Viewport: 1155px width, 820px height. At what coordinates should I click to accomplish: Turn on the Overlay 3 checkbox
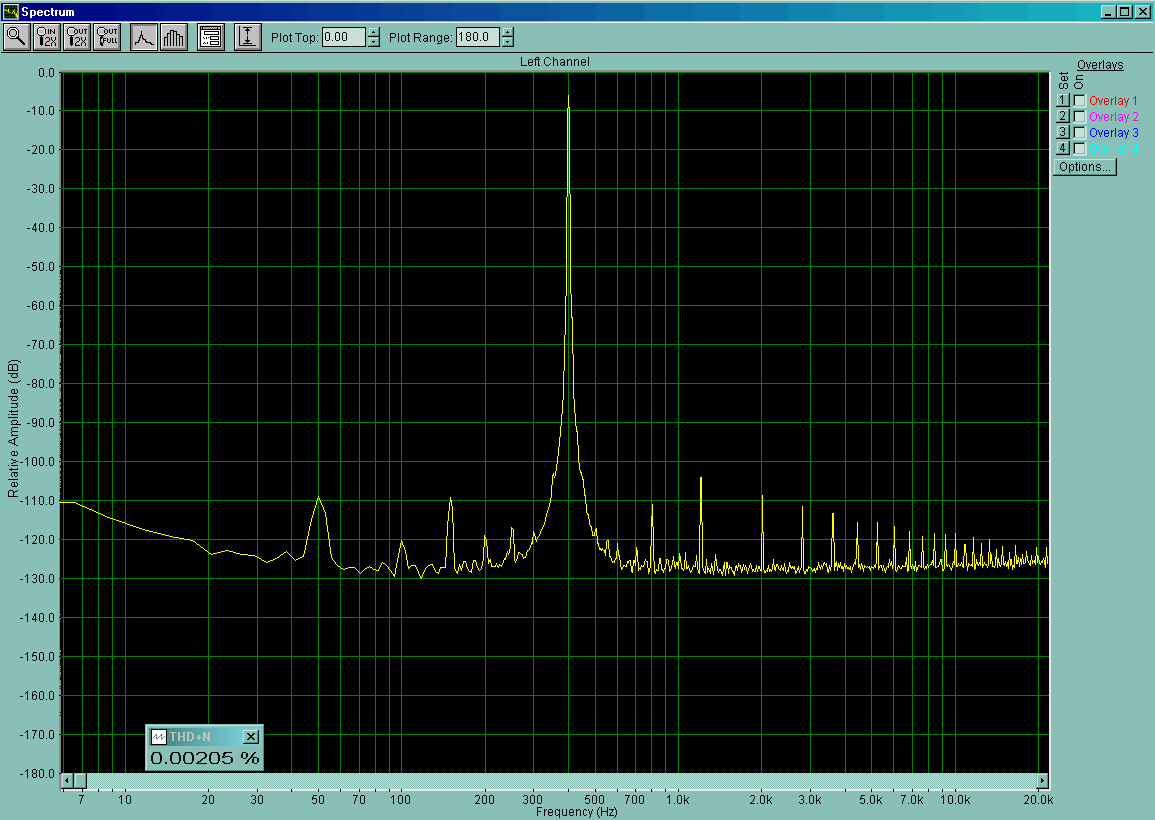click(1080, 133)
